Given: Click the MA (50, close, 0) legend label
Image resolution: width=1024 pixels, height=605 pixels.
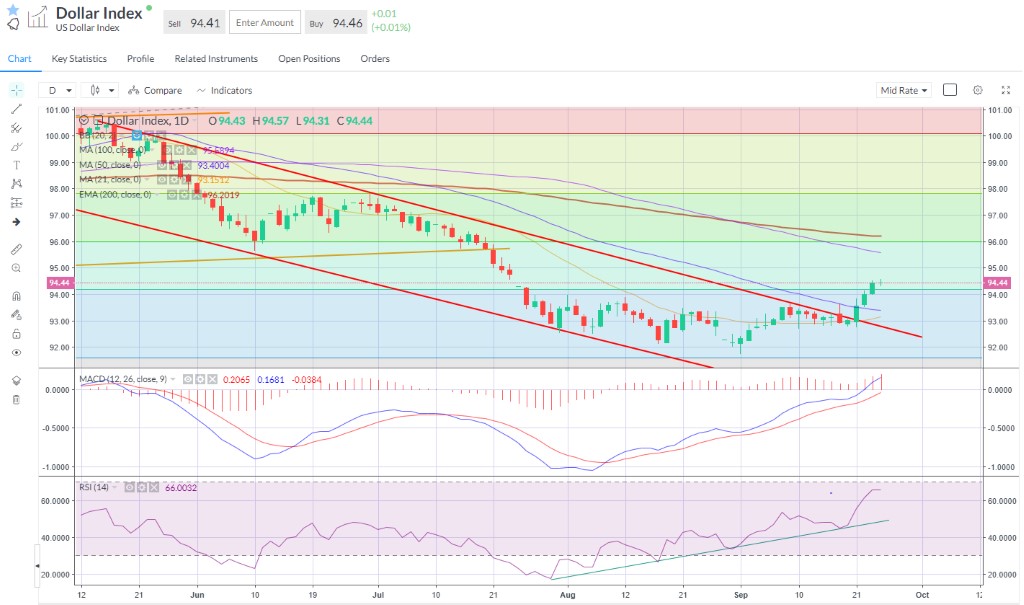Looking at the screenshot, I should (x=110, y=165).
